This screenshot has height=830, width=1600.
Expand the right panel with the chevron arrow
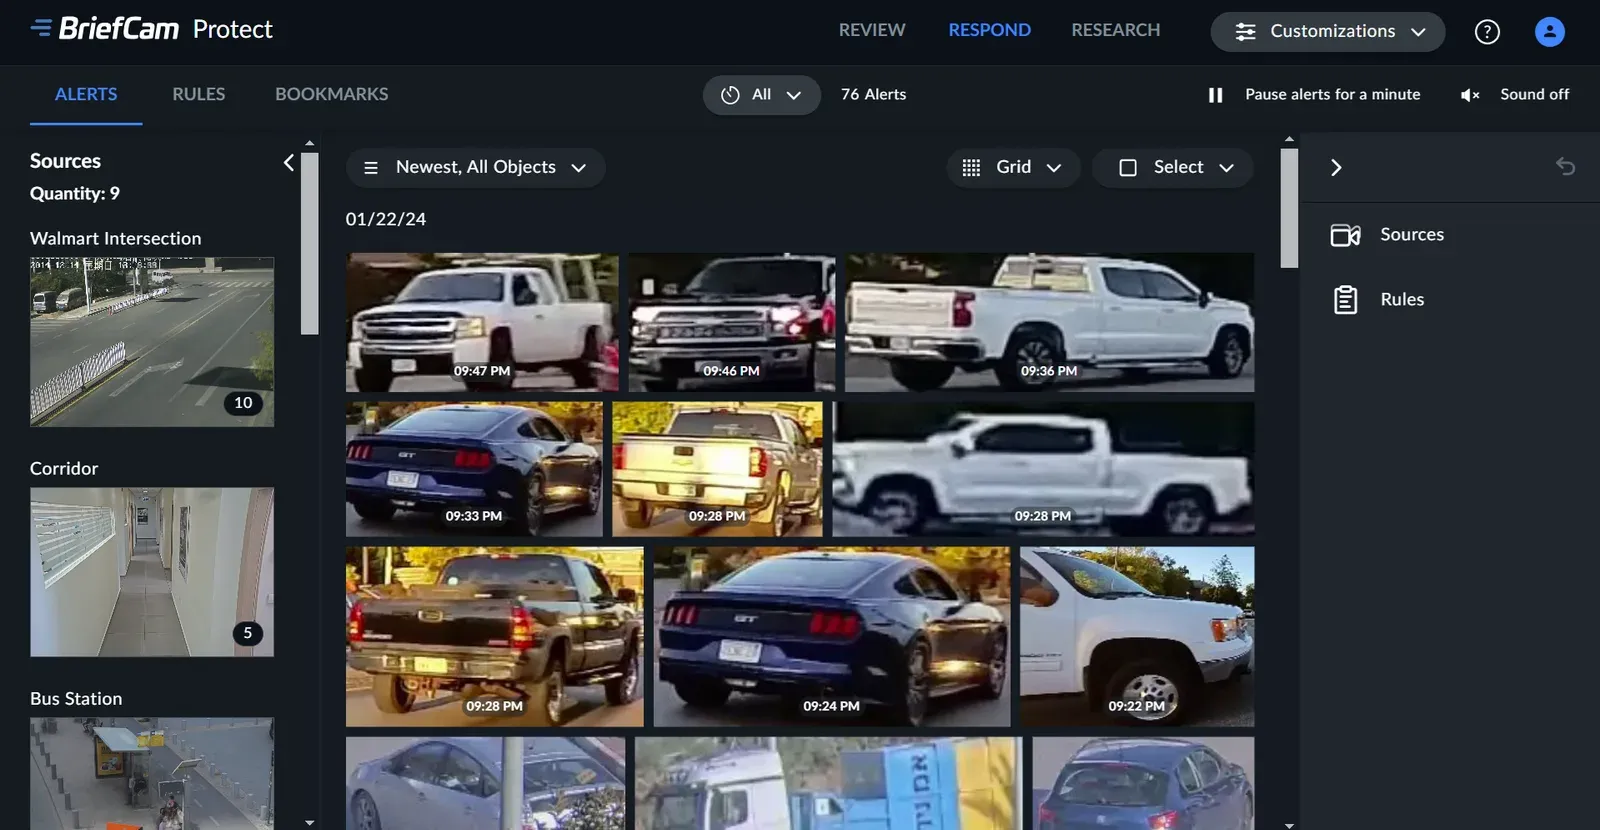tap(1336, 167)
